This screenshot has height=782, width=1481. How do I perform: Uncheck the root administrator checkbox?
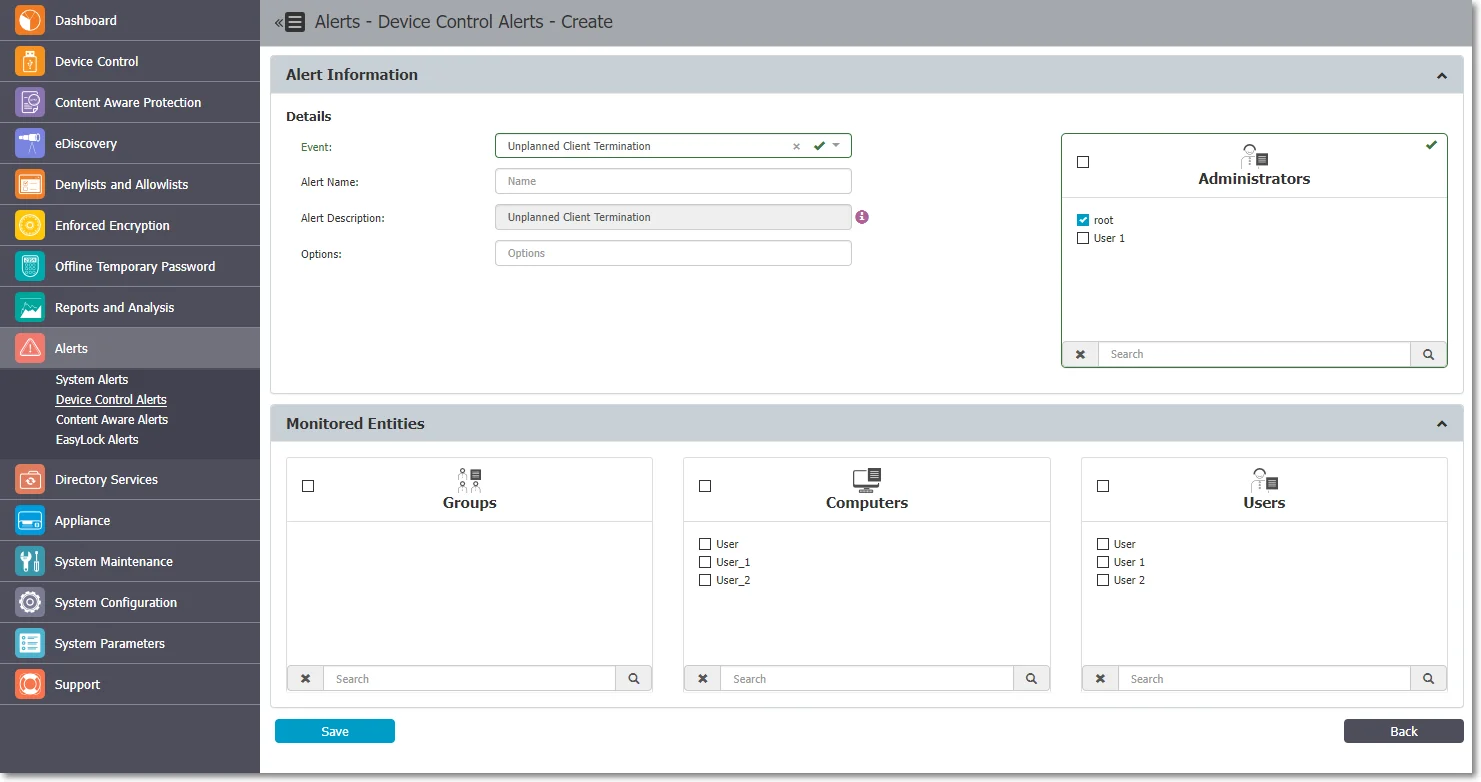click(1083, 220)
